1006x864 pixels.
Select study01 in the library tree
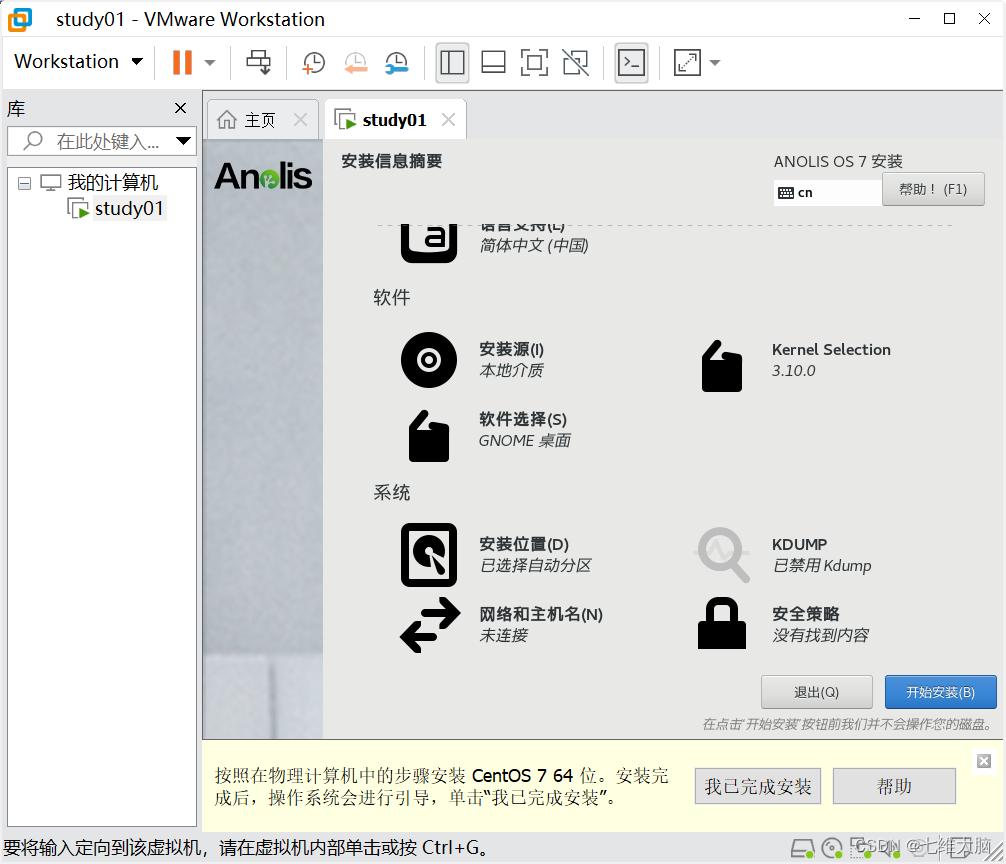click(x=128, y=208)
